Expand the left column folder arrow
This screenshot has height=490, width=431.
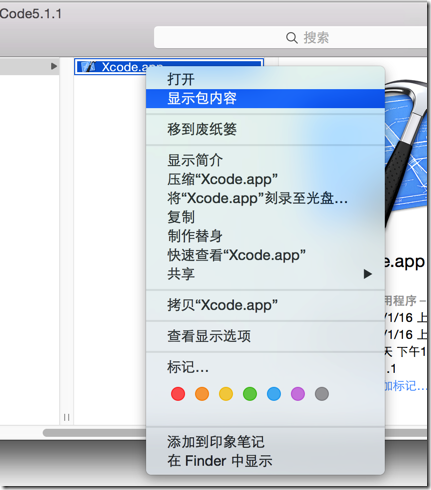point(54,66)
